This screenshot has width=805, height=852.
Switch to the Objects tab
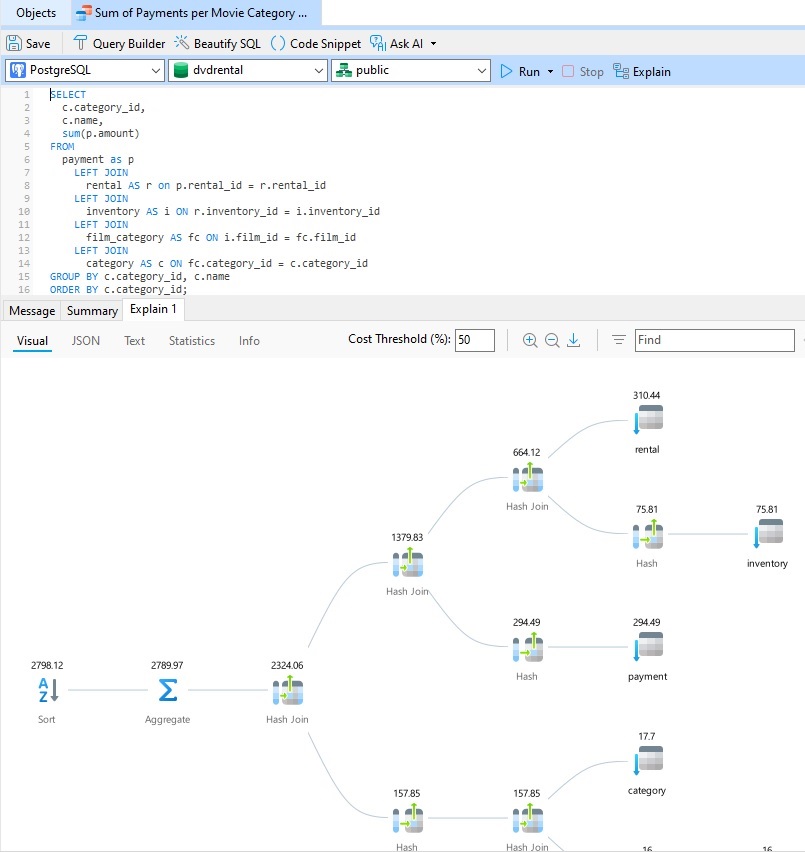(36, 12)
